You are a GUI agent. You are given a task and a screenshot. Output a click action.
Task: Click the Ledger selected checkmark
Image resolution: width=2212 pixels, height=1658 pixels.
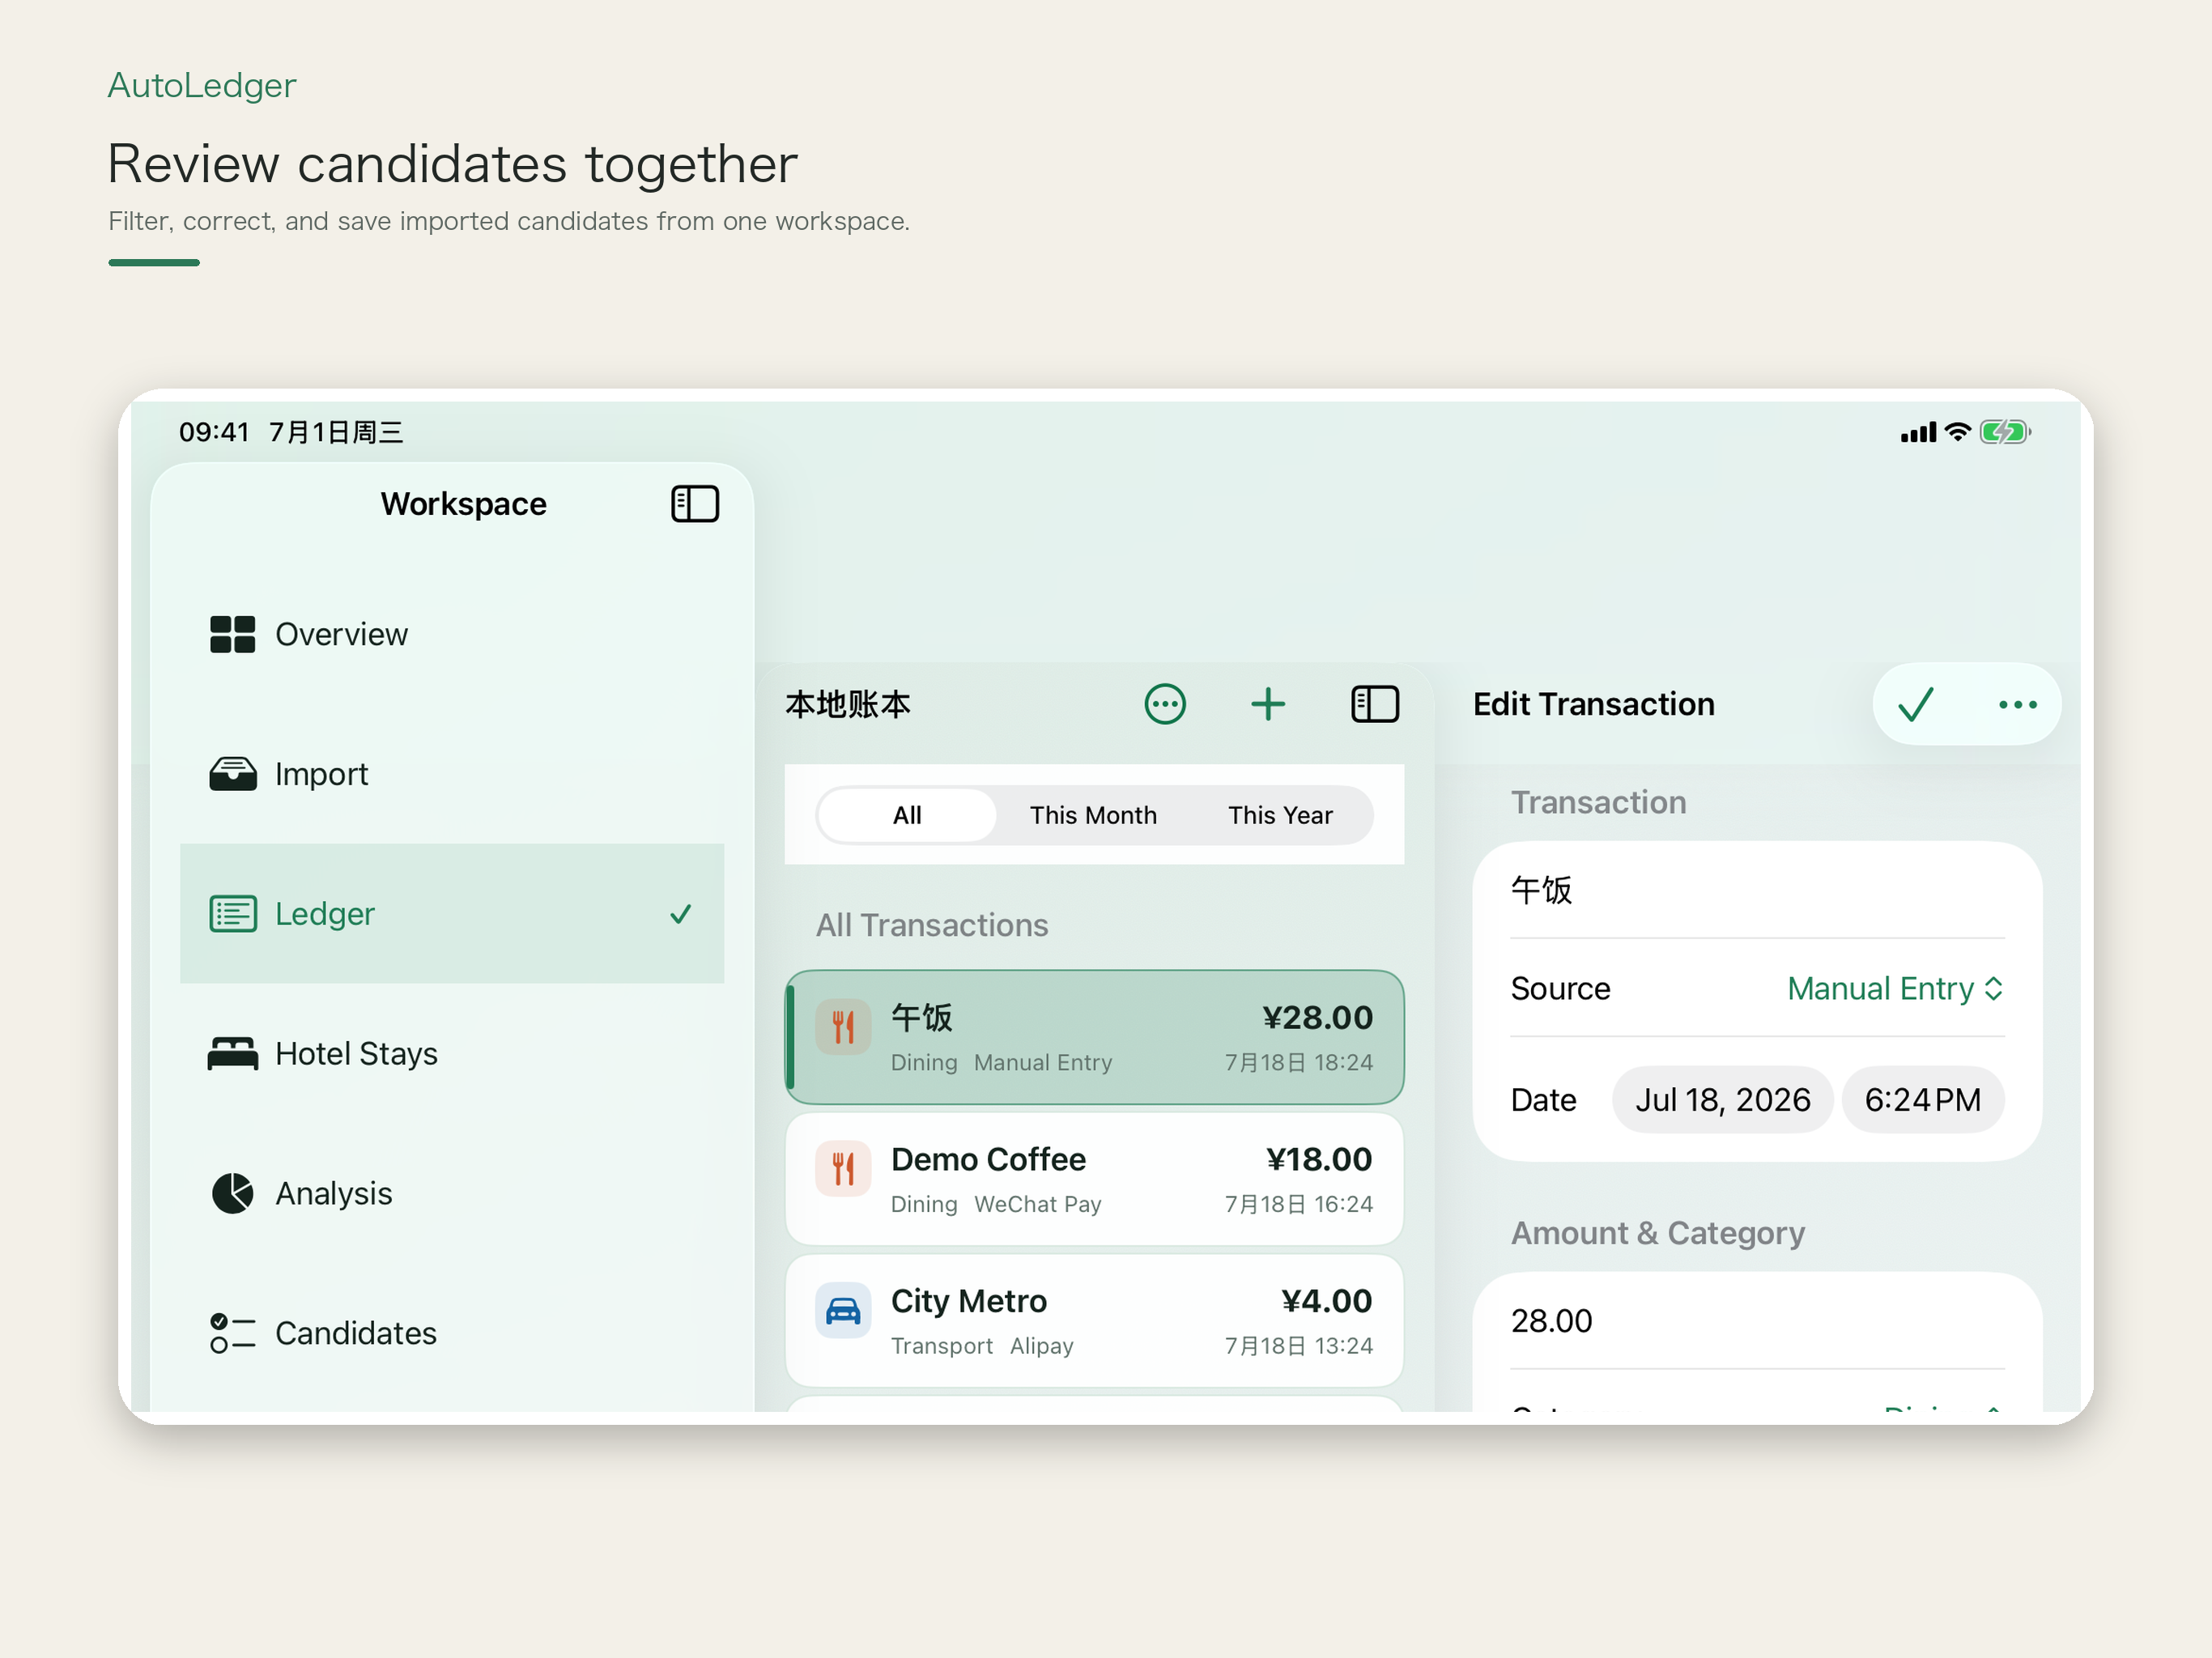(x=681, y=914)
